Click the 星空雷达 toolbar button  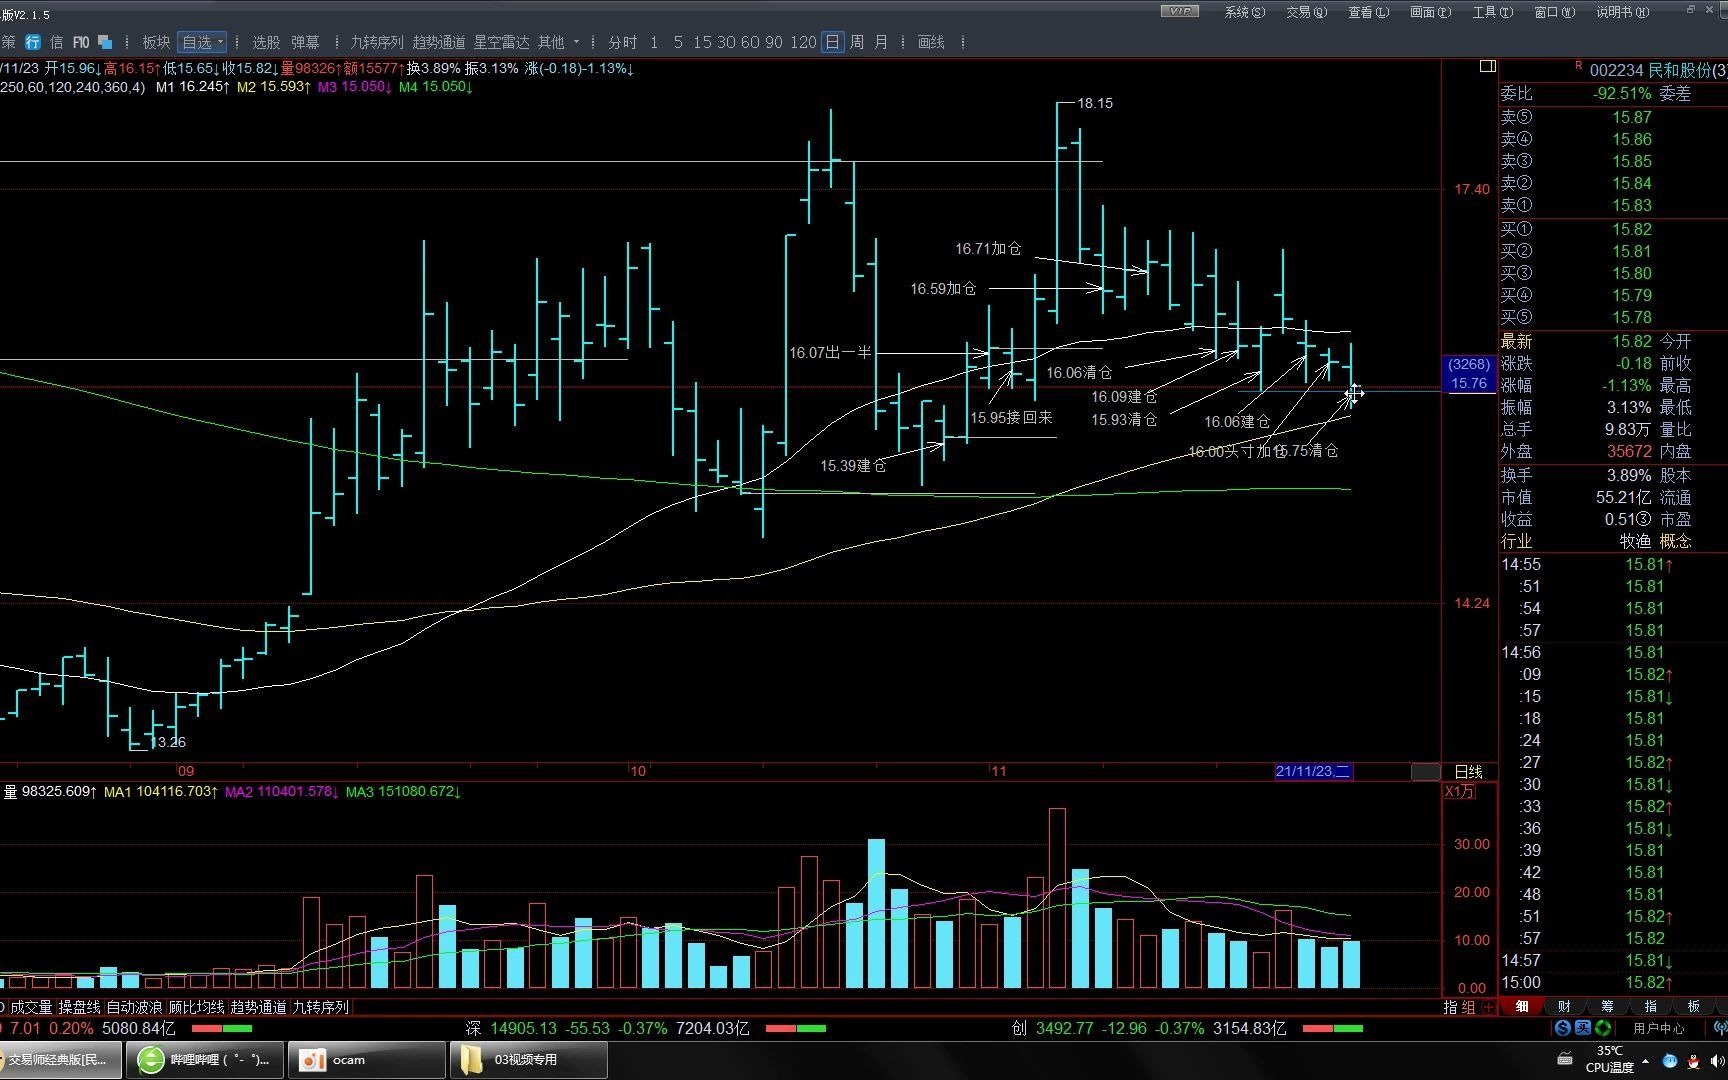pyautogui.click(x=501, y=42)
